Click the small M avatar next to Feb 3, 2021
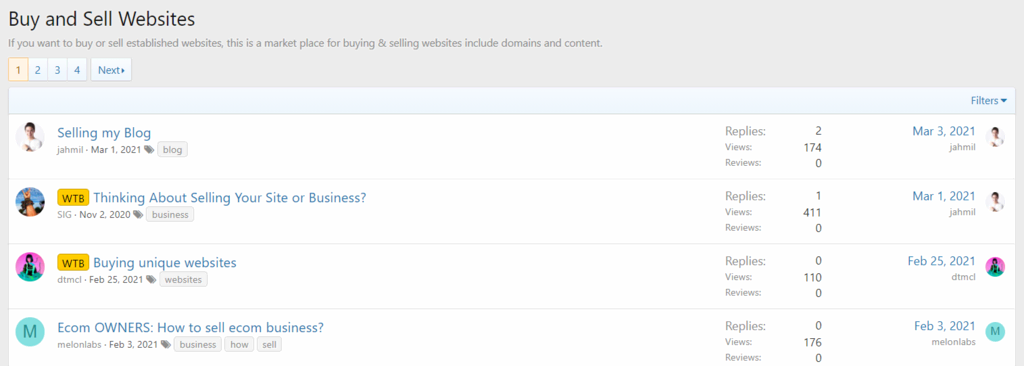Viewport: 1024px width, 366px height. [x=995, y=332]
